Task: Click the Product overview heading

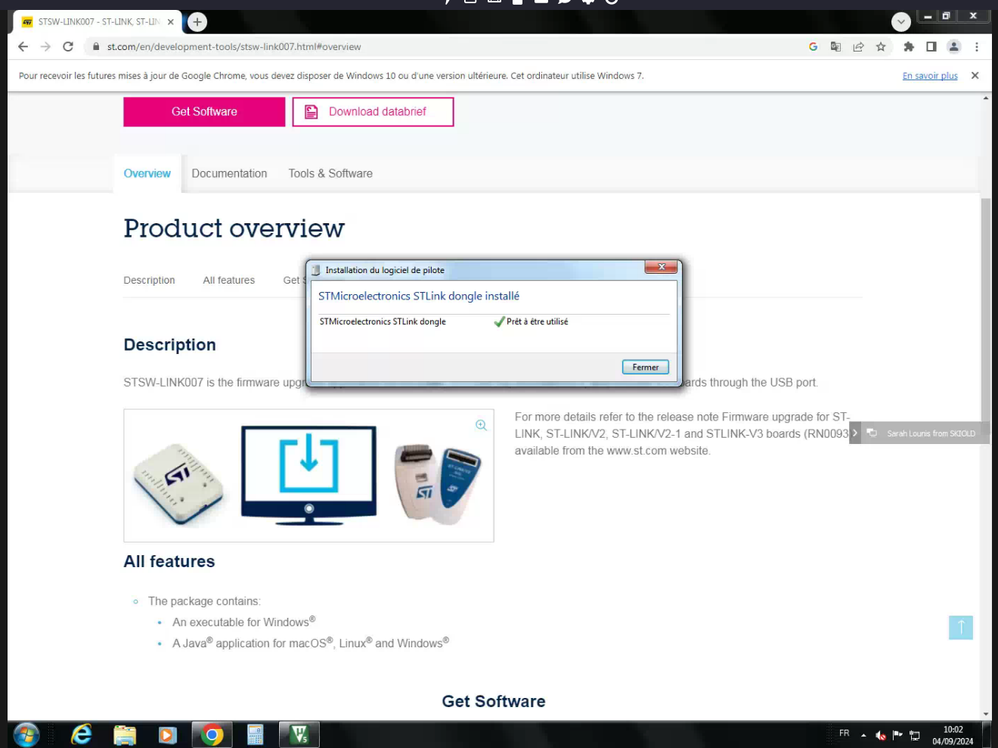Action: 234,228
